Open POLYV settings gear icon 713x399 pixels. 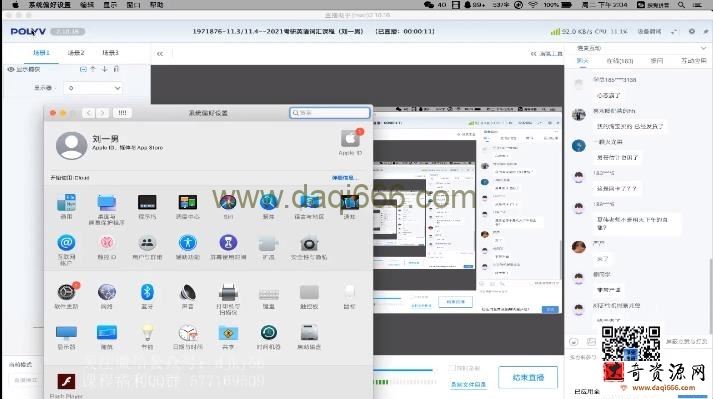(x=692, y=31)
